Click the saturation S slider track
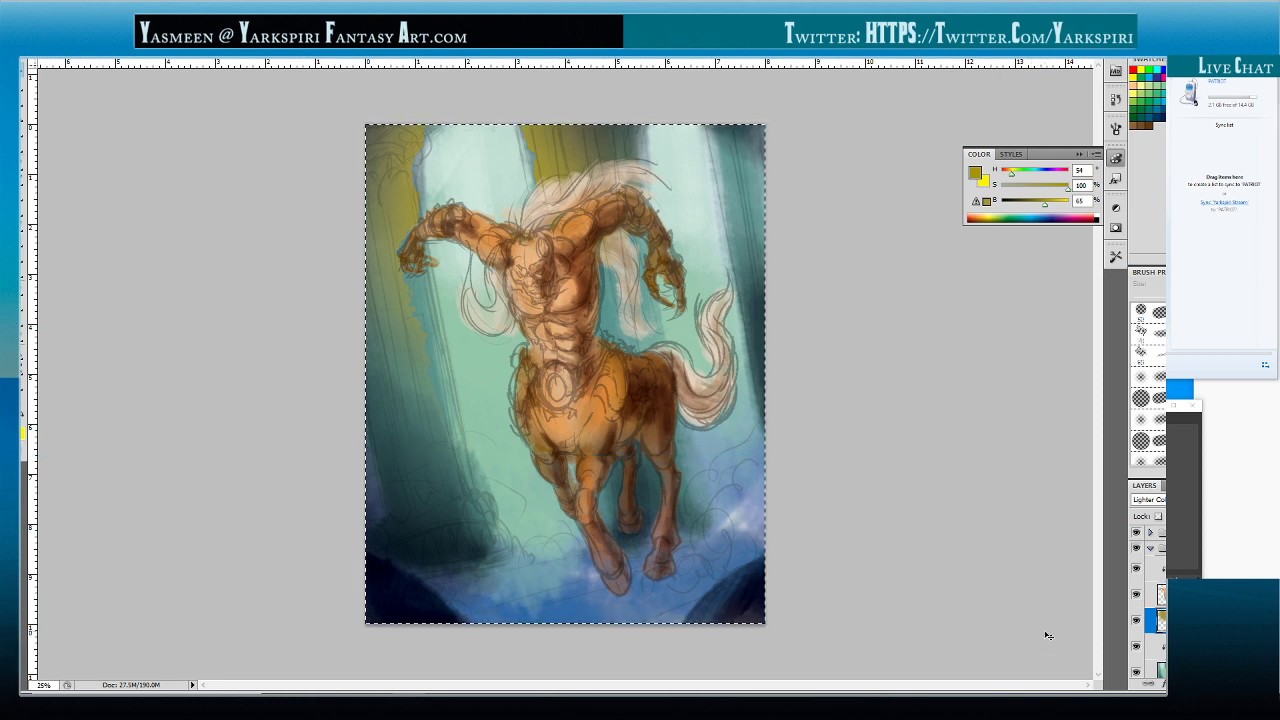This screenshot has width=1280, height=720. 1034,185
